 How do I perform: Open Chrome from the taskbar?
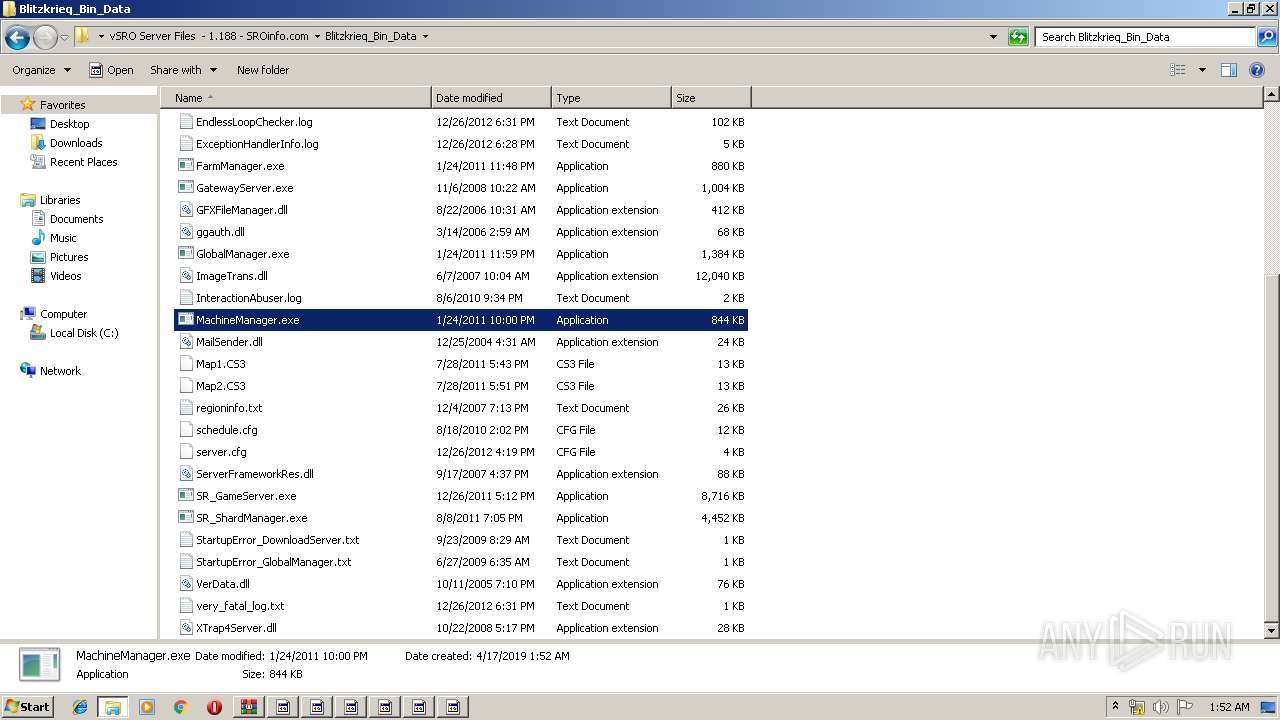(x=180, y=707)
